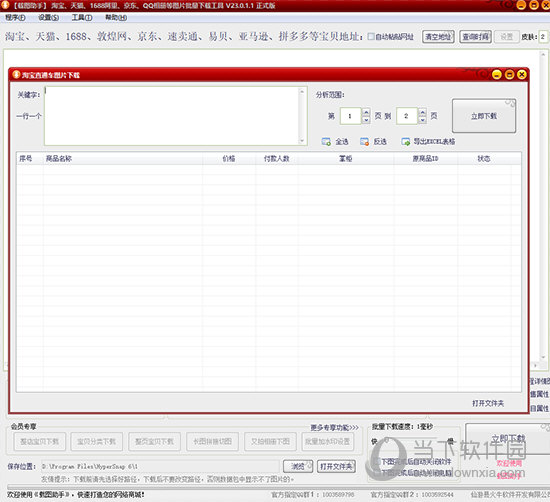Click the 反选 invert-selection icon
Viewport: 550px width, 502px height.
point(364,142)
